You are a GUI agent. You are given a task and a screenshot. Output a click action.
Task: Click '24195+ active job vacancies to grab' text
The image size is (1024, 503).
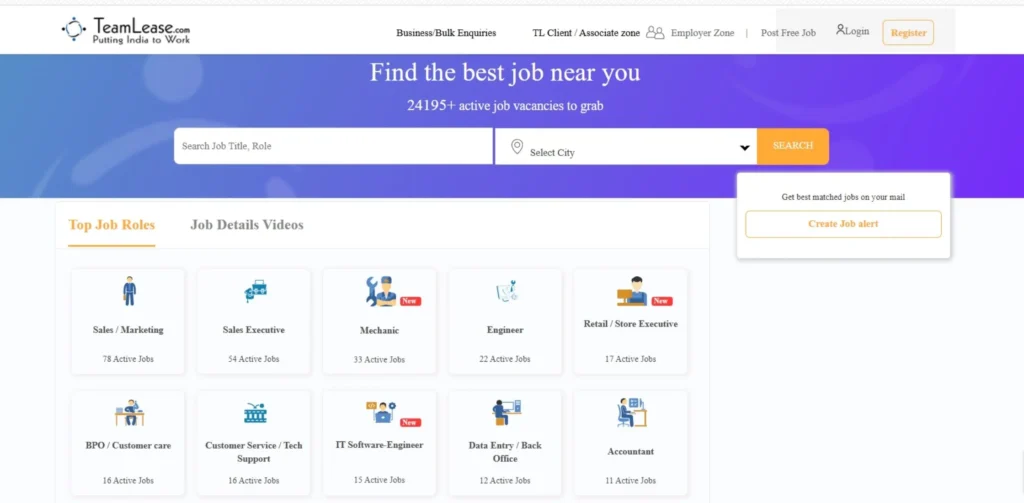(505, 105)
